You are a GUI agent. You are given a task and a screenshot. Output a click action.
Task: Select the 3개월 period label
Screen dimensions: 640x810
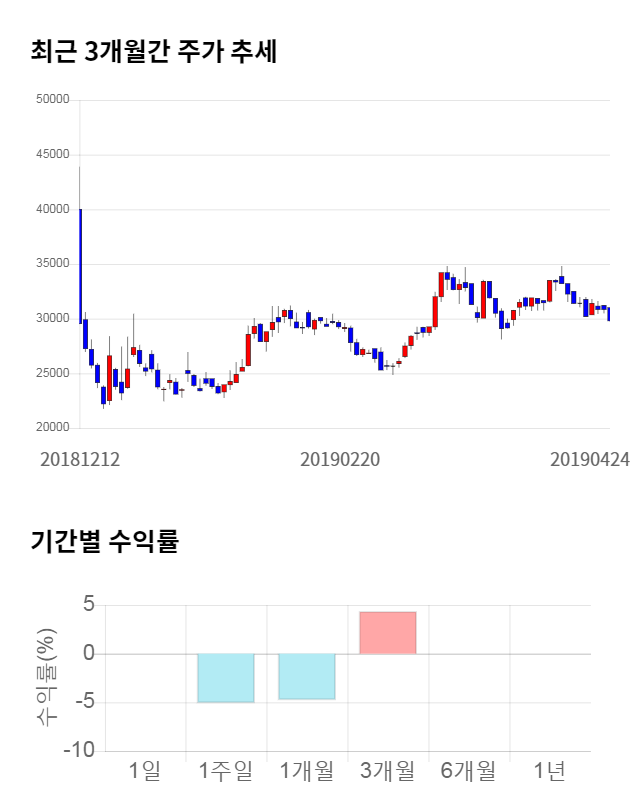click(387, 771)
